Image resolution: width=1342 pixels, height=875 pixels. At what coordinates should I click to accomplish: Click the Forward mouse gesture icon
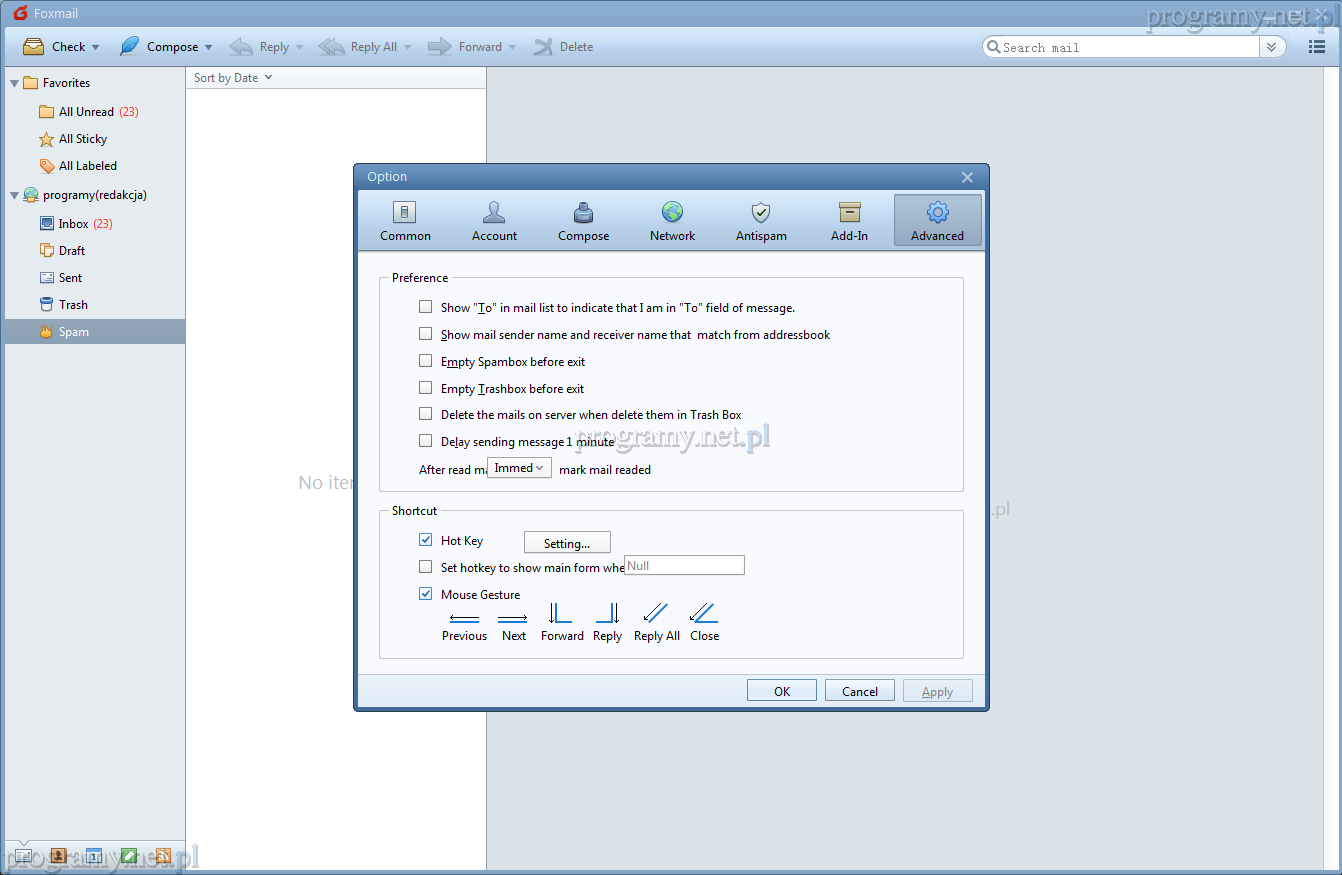[x=561, y=613]
